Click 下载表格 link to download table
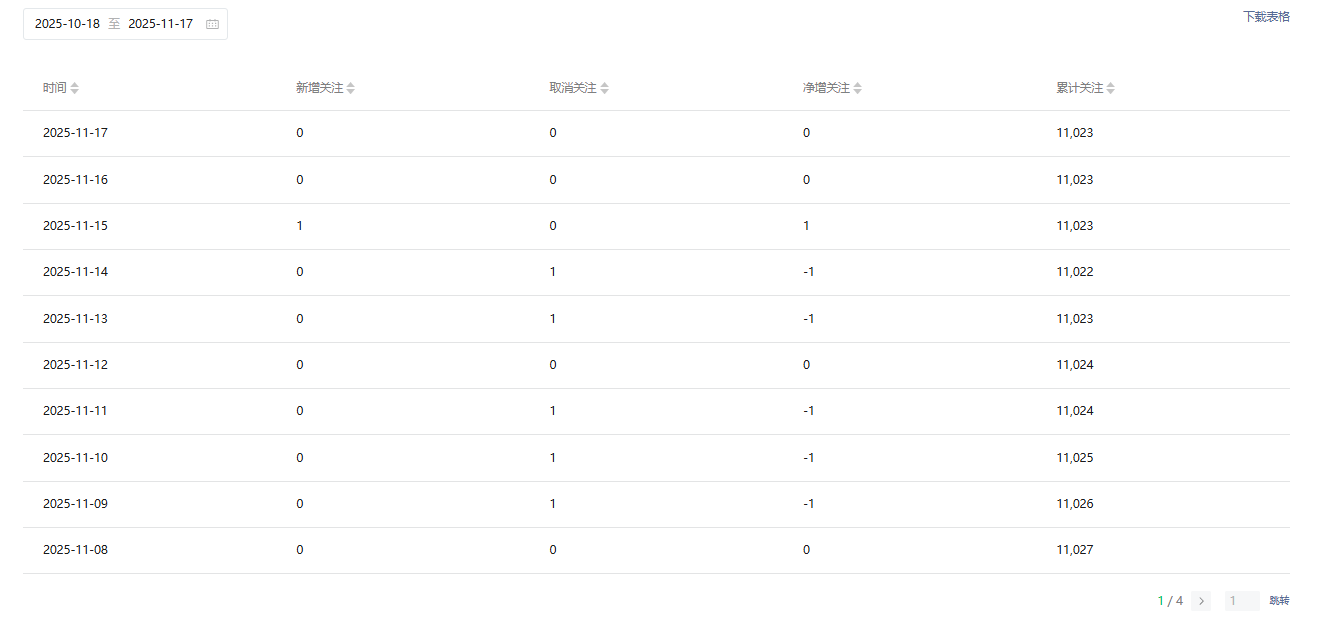1321x629 pixels. 1266,17
